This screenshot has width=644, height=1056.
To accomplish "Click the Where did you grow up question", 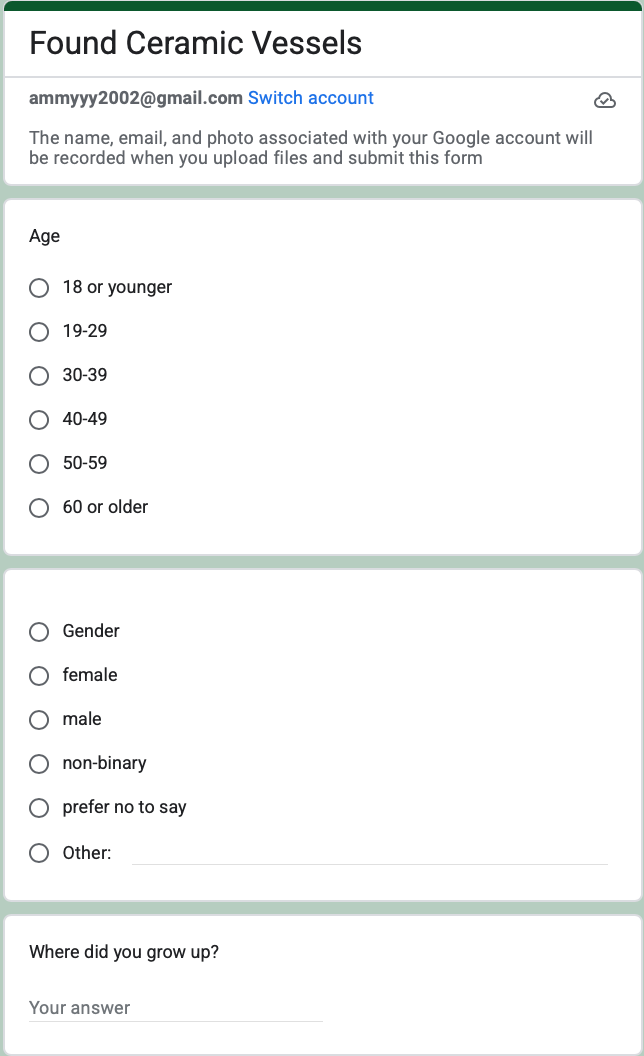I will pyautogui.click(x=124, y=952).
